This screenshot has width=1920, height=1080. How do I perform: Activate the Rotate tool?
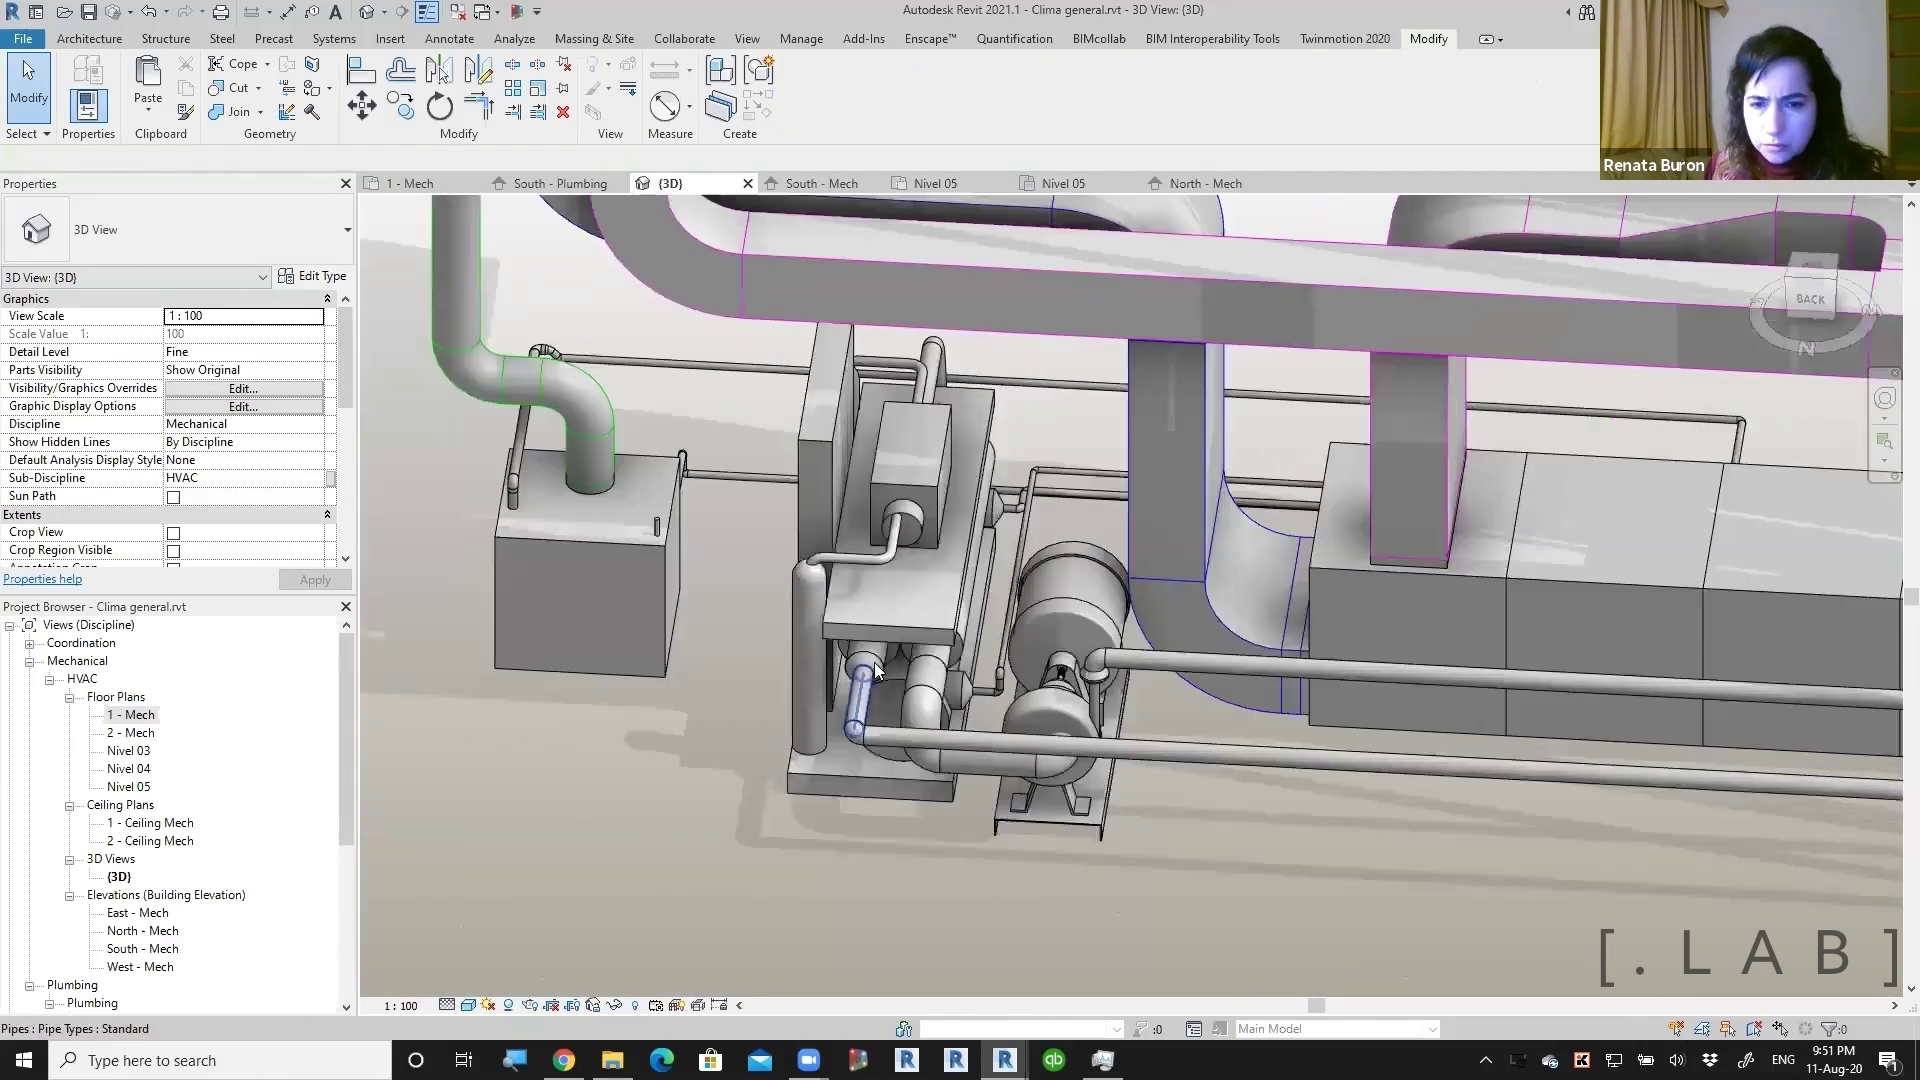coord(440,106)
